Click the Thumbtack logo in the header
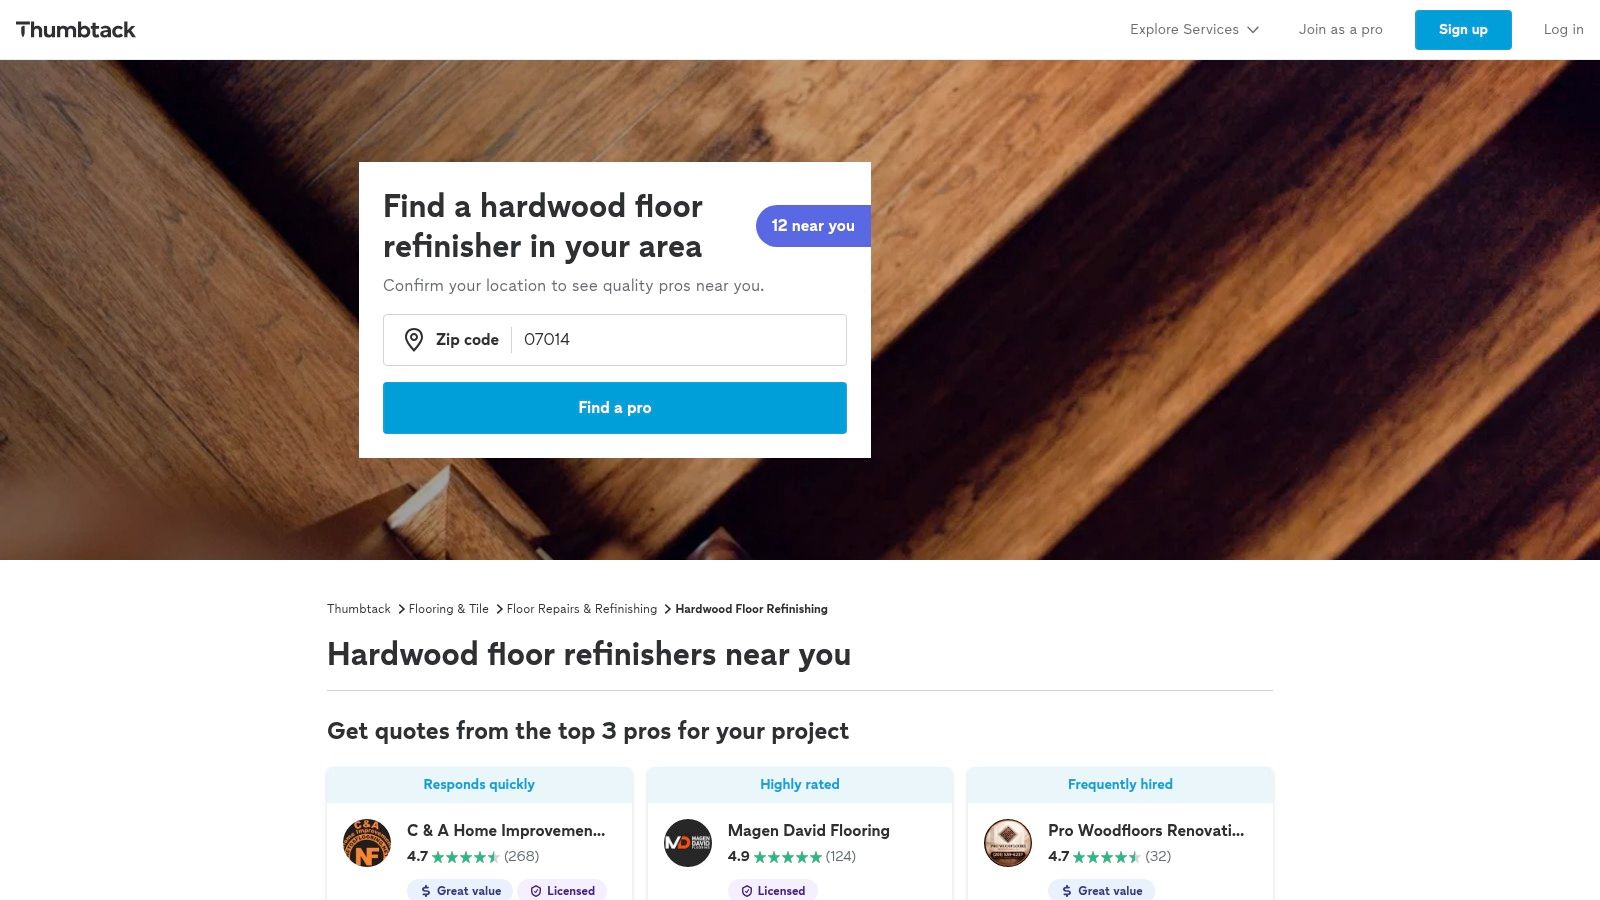Image resolution: width=1600 pixels, height=900 pixels. [77, 29]
